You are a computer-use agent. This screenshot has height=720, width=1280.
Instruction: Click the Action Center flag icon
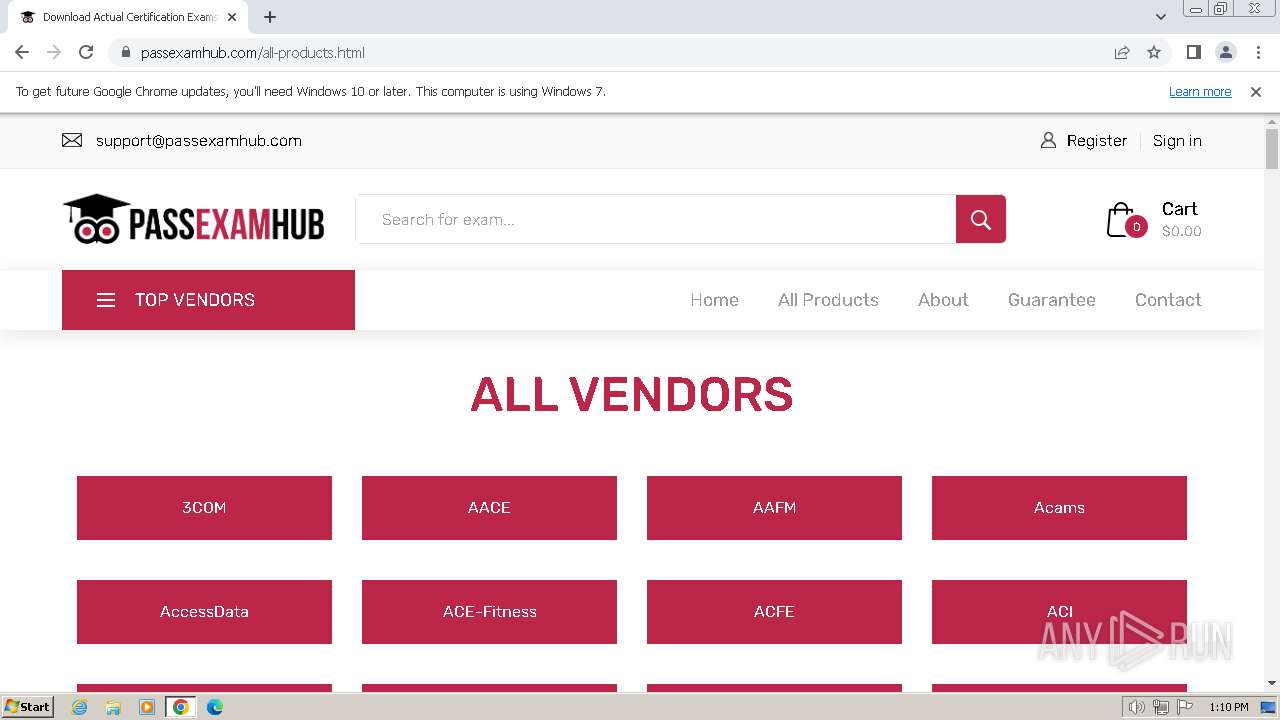coord(1185,707)
